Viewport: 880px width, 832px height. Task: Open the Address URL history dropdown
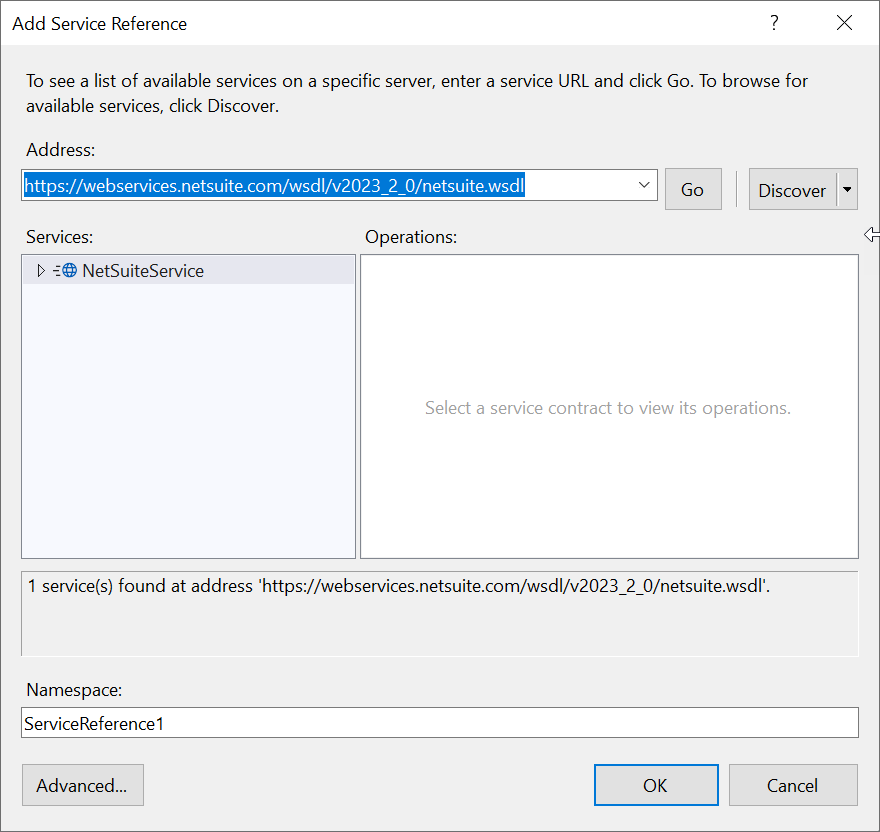[x=644, y=185]
